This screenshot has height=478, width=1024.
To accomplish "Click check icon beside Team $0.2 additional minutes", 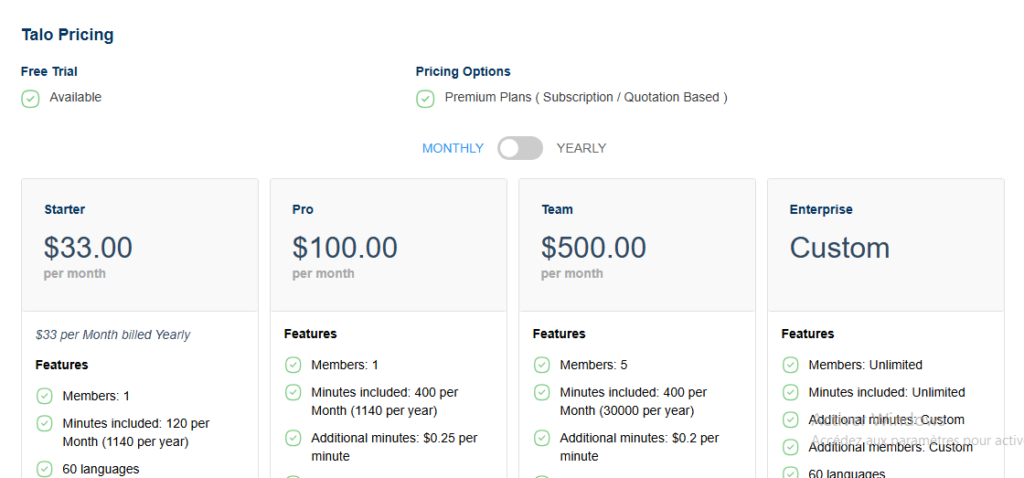I will coord(542,438).
